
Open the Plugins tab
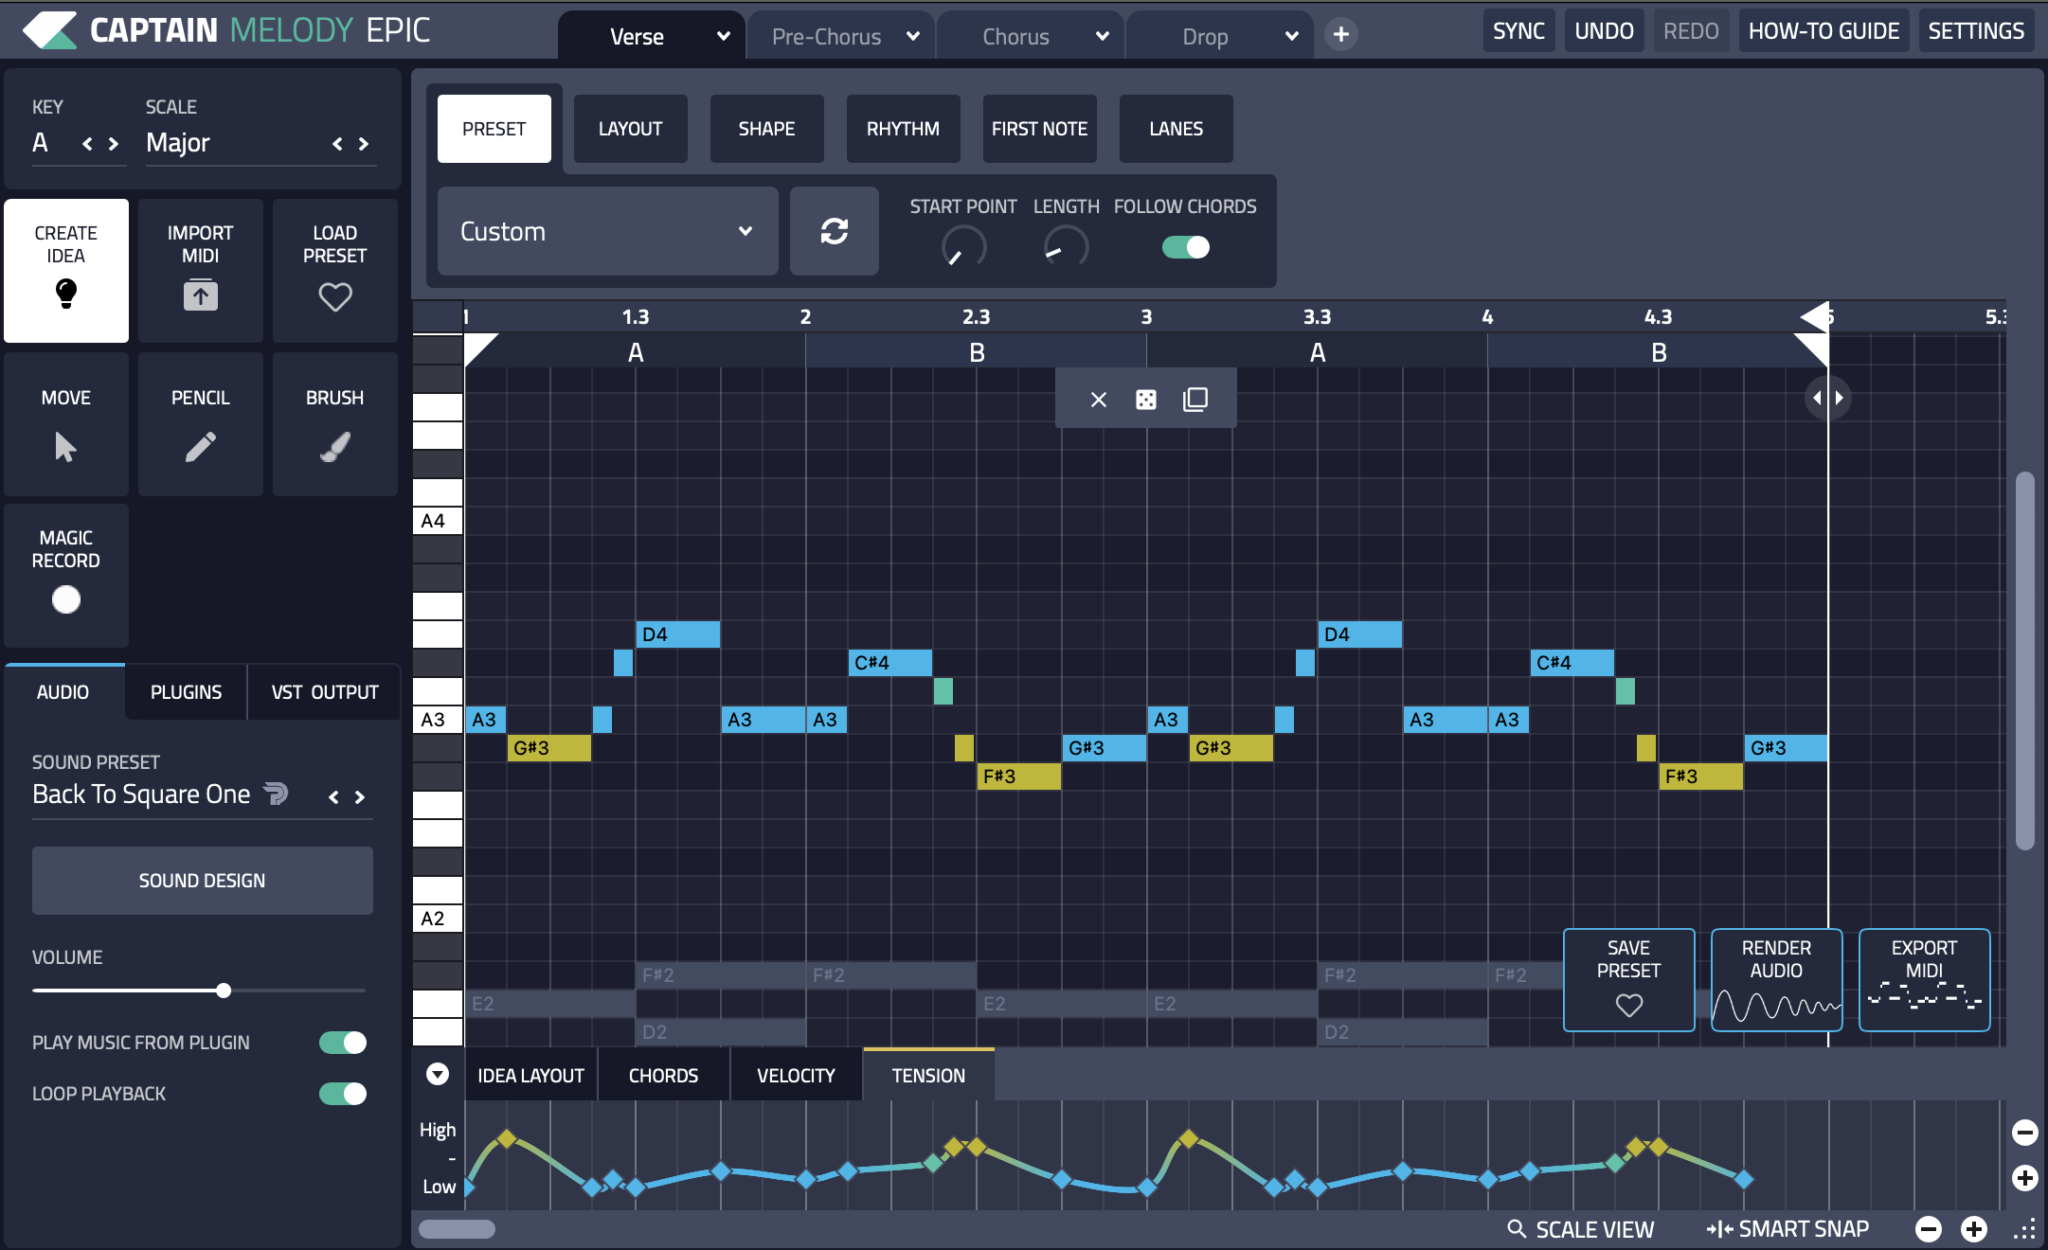[185, 691]
